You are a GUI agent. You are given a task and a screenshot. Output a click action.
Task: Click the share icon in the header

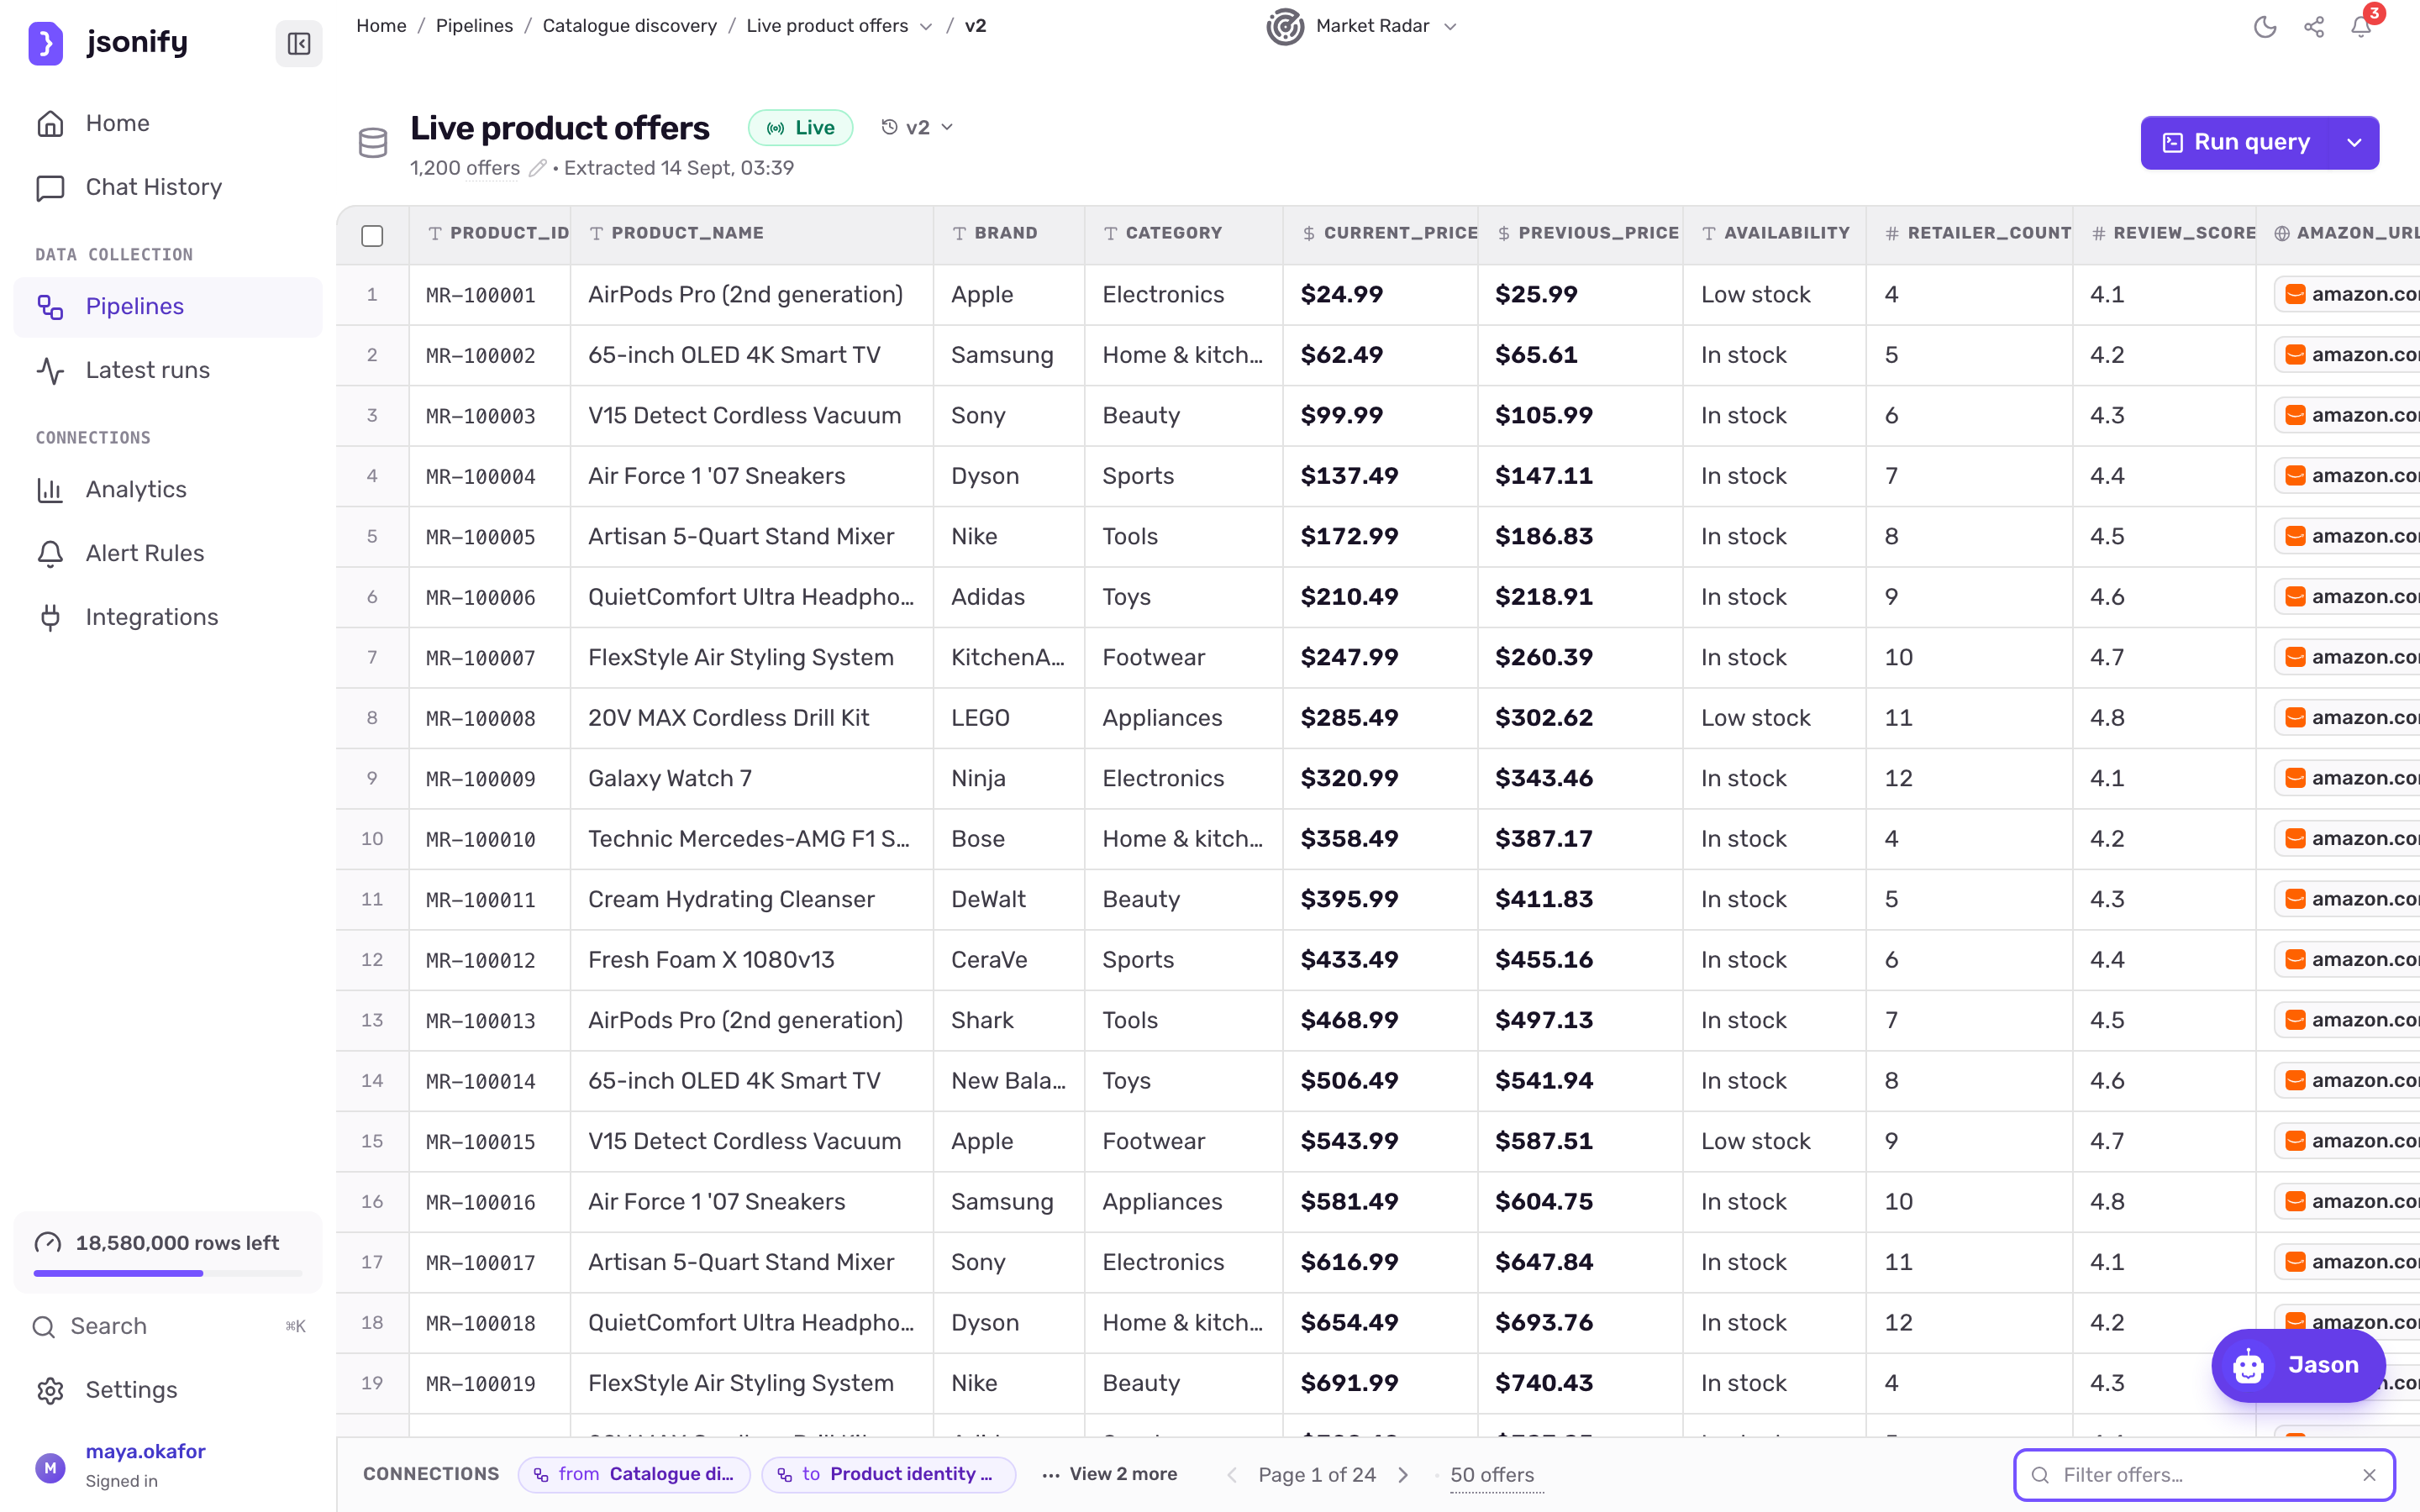(x=2314, y=27)
